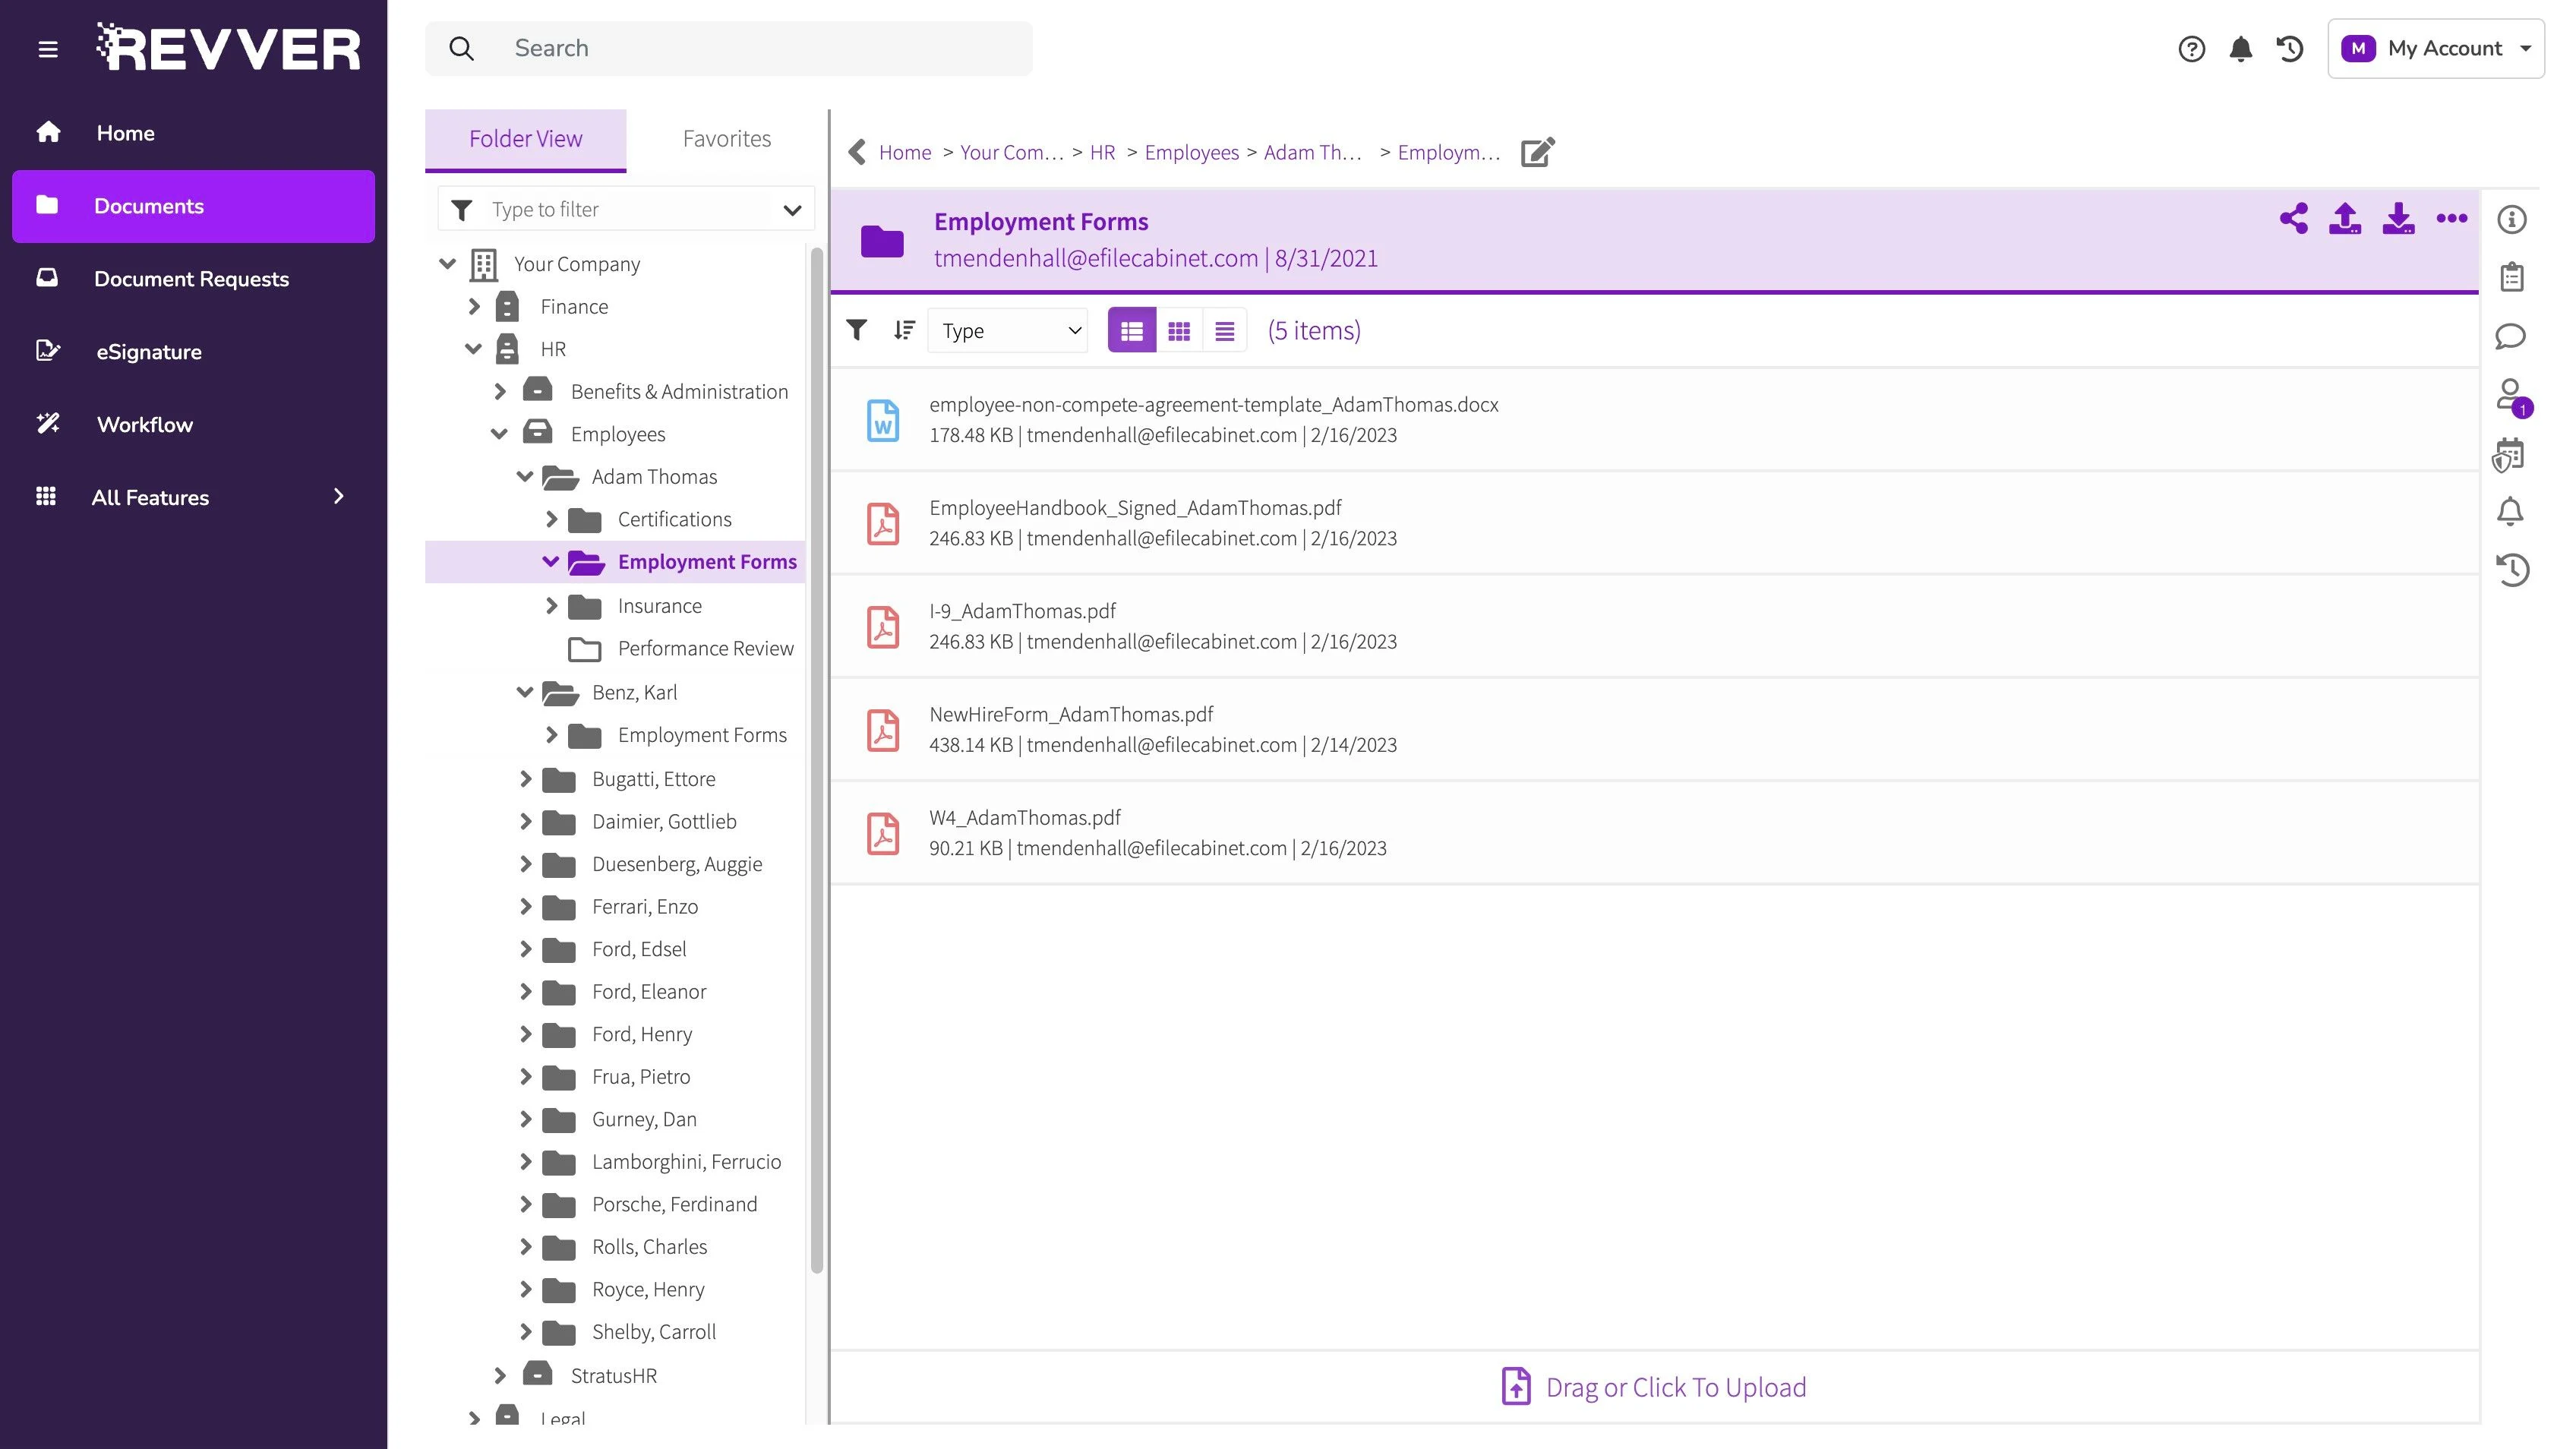The width and height of the screenshot is (2576, 1449).
Task: Switch to compact list view
Action: tap(1224, 331)
